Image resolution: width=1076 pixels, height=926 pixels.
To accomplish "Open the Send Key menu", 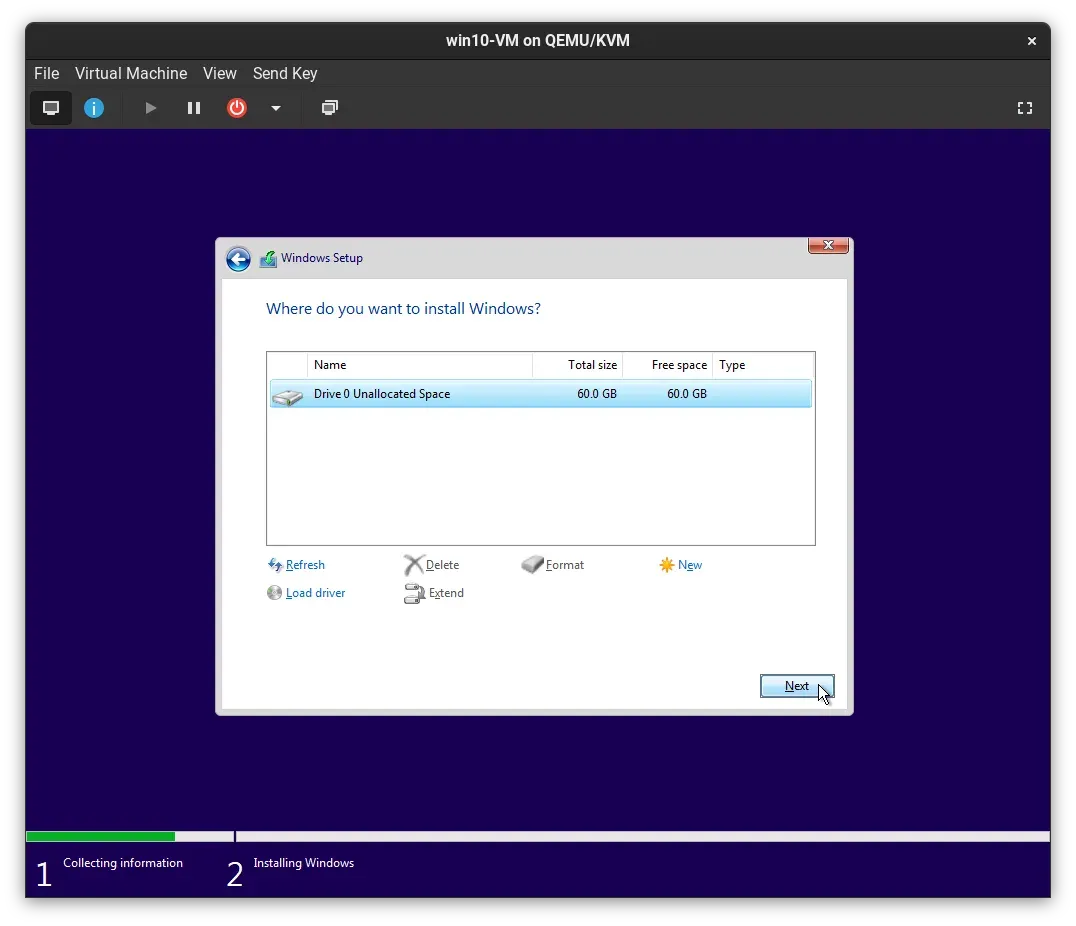I will 285,73.
